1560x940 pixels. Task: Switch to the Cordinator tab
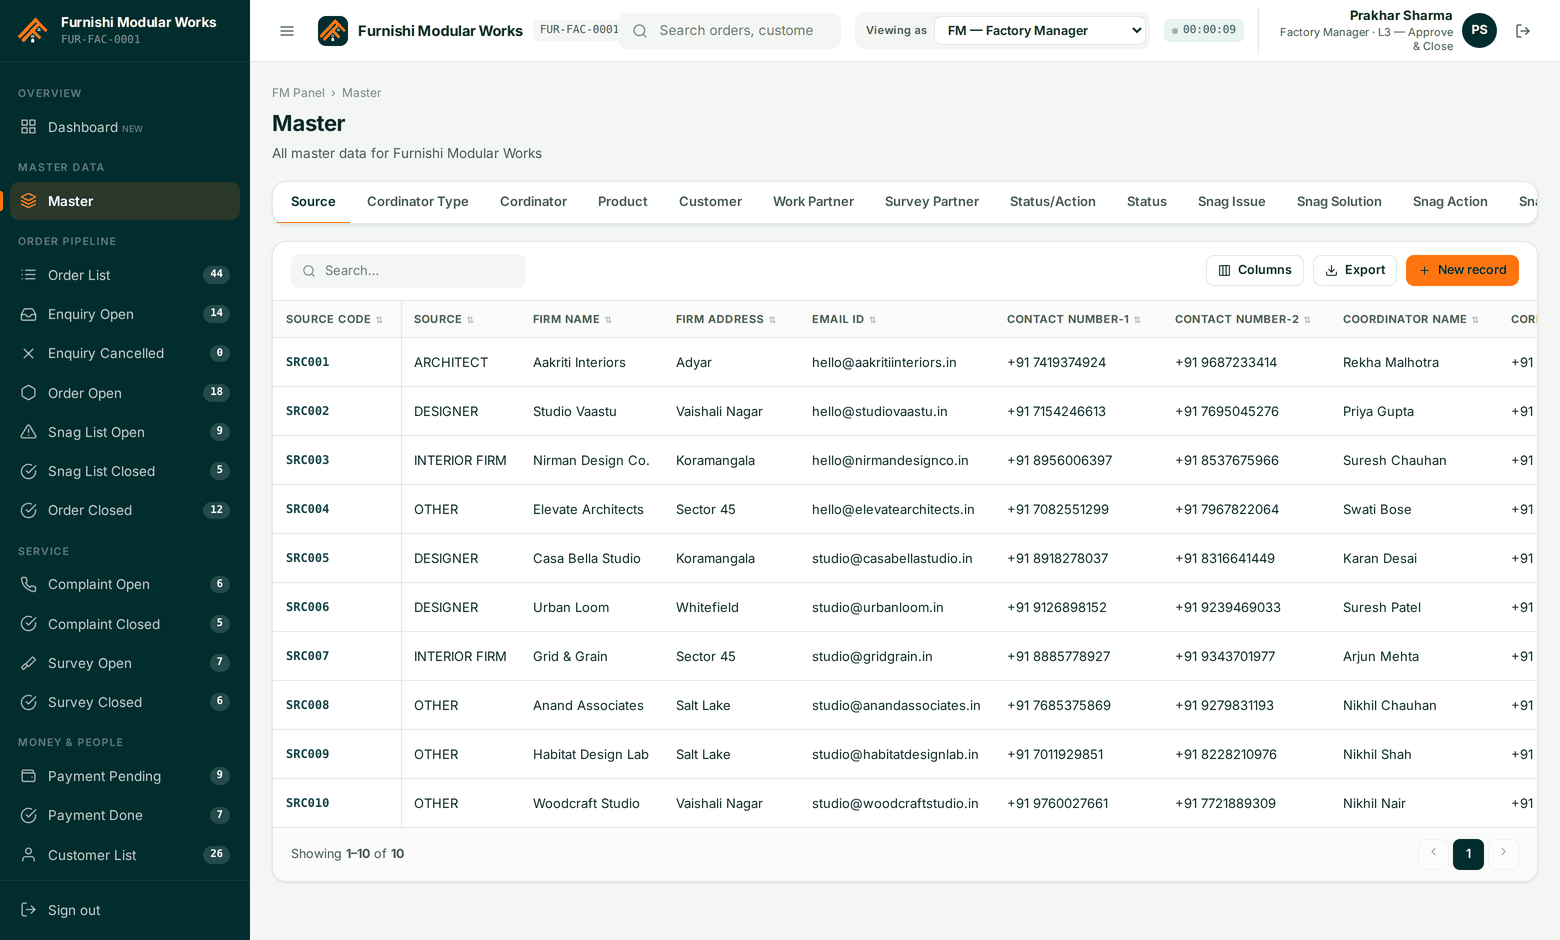click(x=533, y=202)
